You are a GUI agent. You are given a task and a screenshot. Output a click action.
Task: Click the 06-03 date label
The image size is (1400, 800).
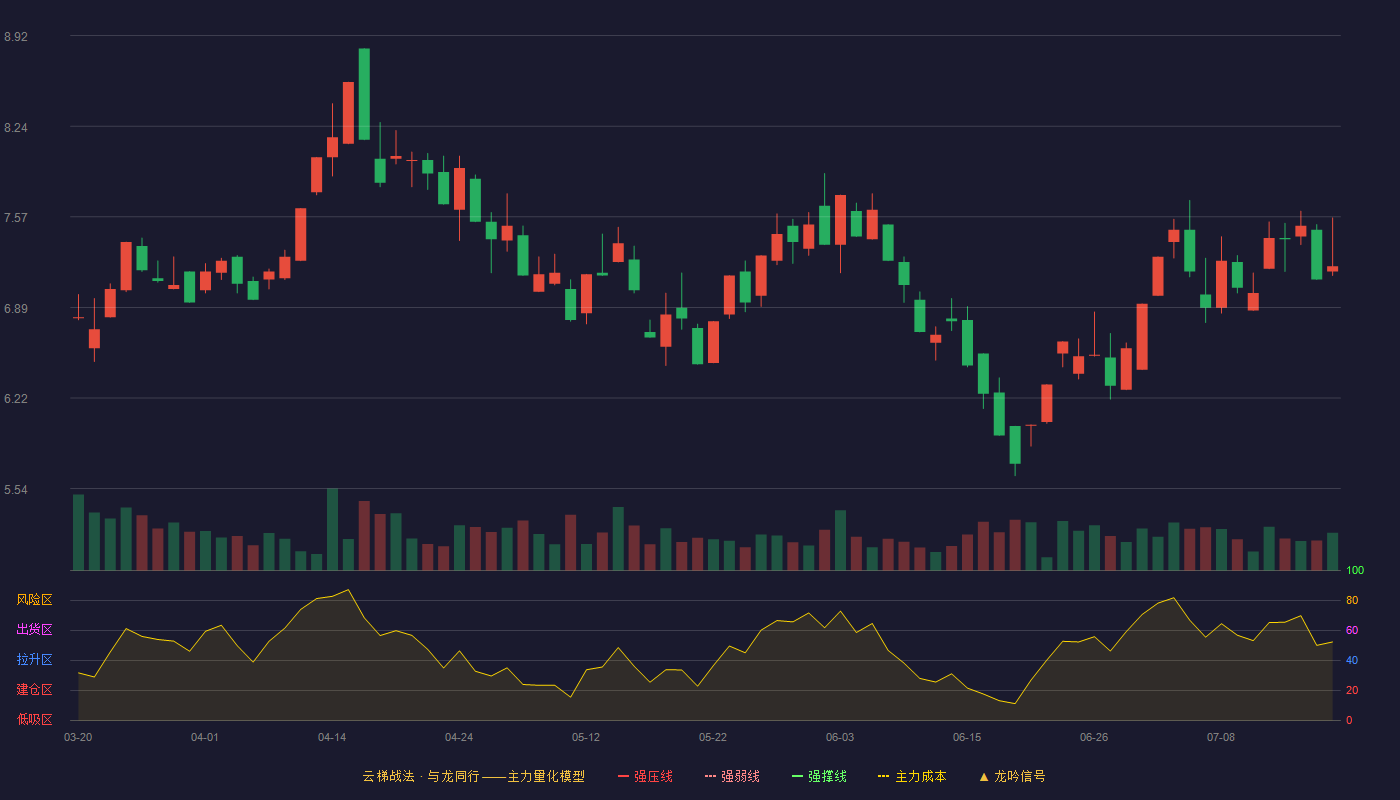tap(840, 737)
